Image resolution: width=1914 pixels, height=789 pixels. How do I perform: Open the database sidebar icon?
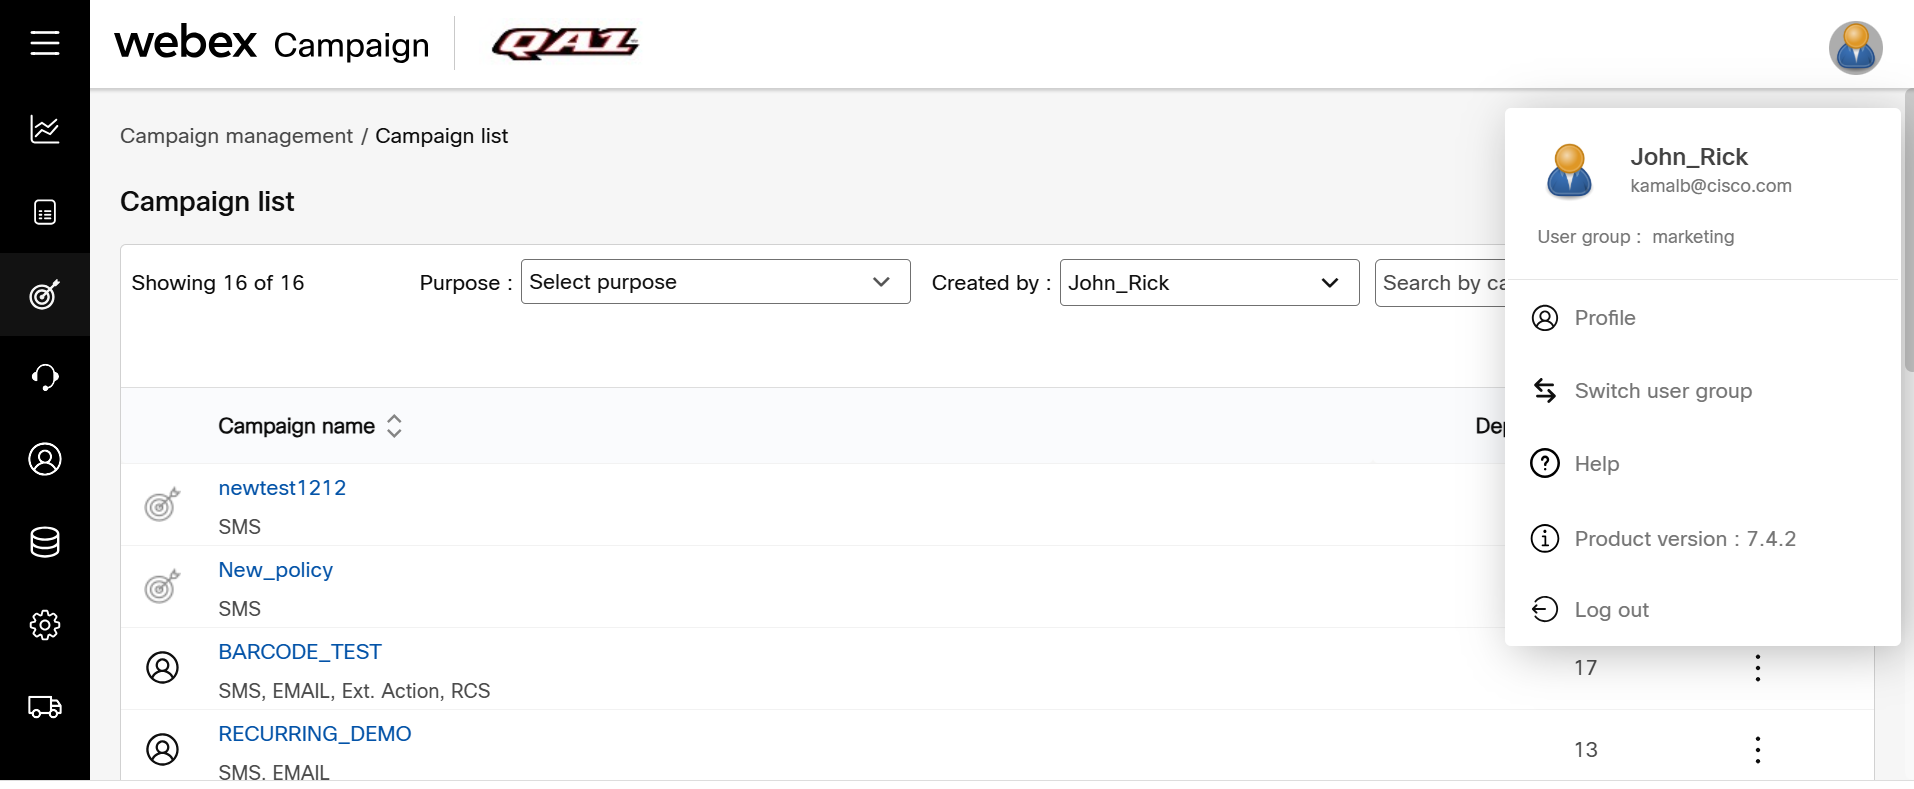coord(45,542)
